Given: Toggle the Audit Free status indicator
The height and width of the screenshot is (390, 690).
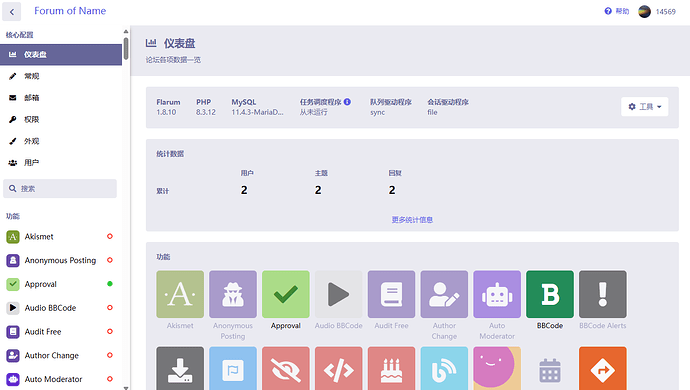Looking at the screenshot, I should pyautogui.click(x=110, y=331).
